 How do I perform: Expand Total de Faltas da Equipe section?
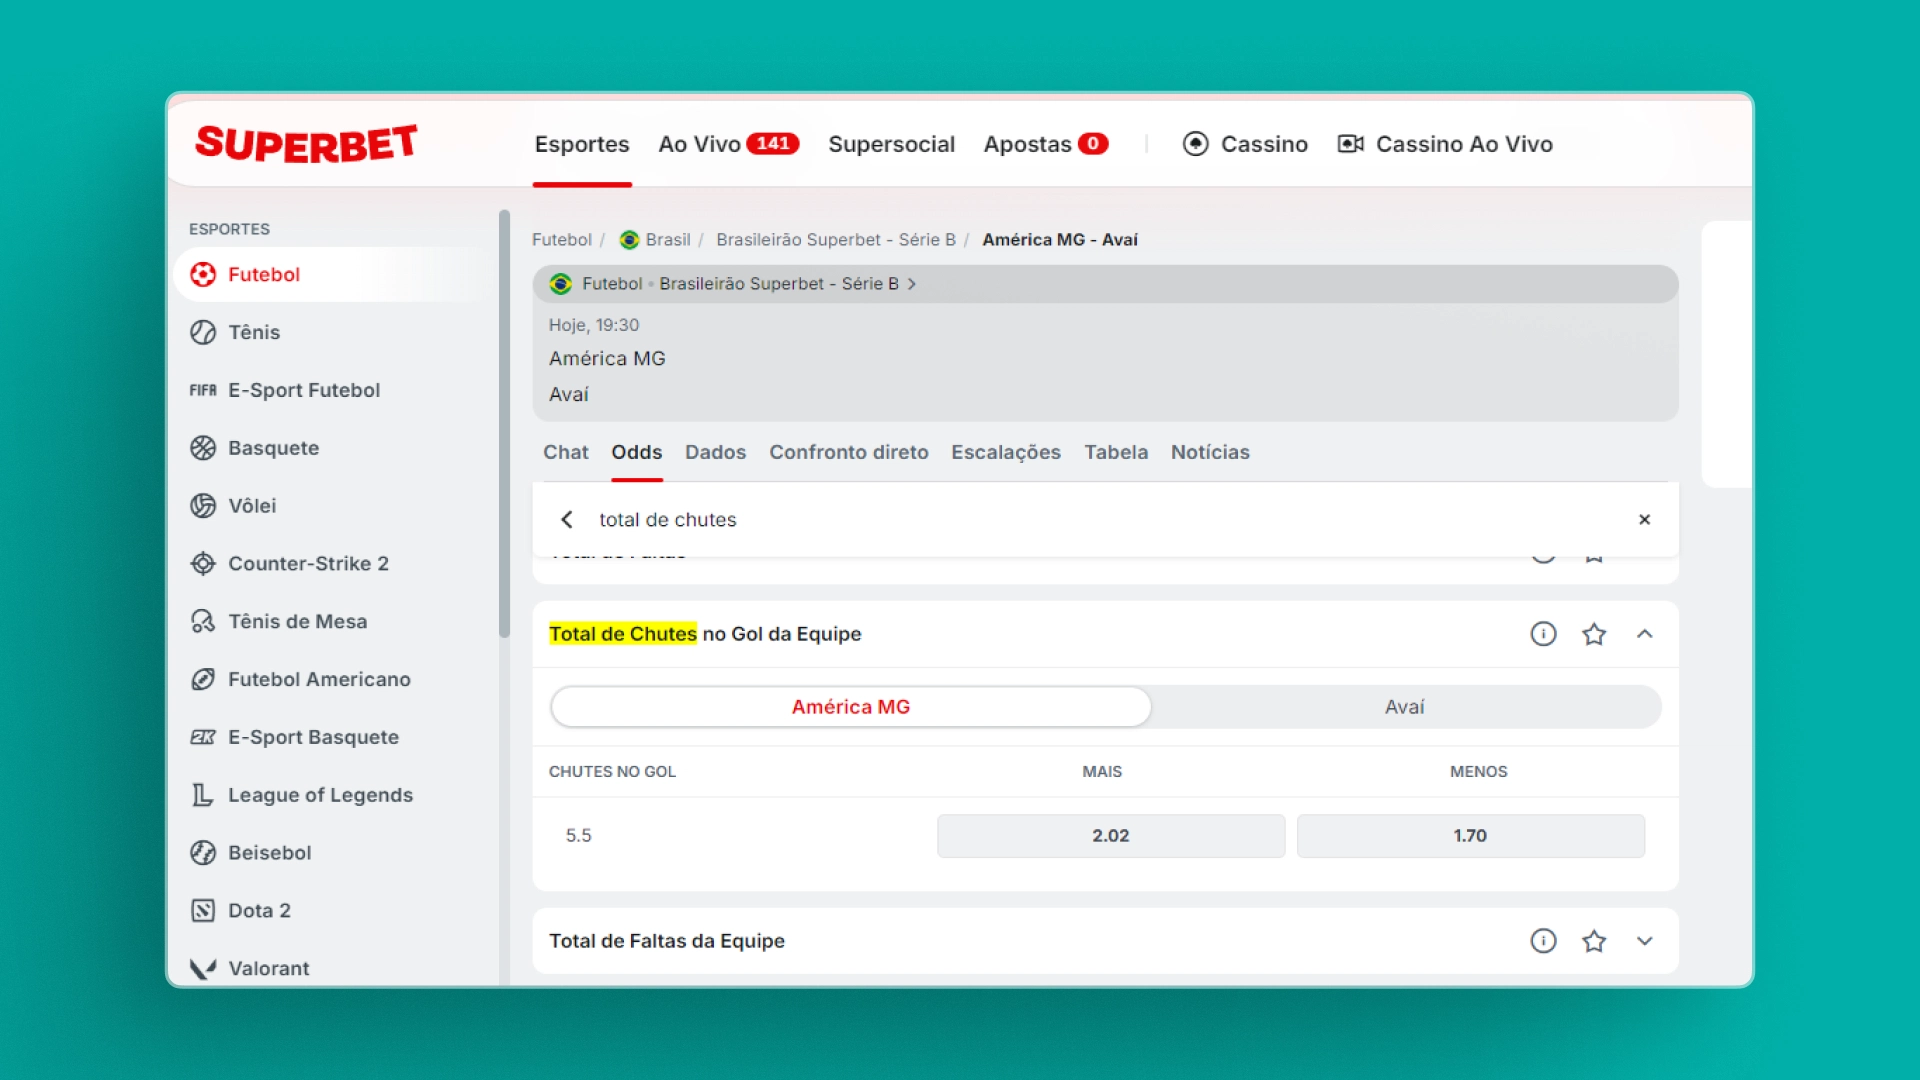[1644, 941]
